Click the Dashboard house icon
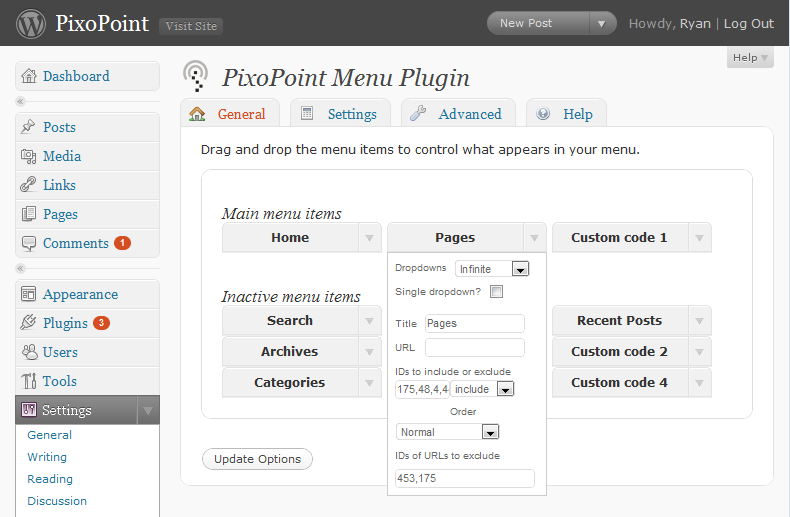The height and width of the screenshot is (517, 790). point(29,76)
